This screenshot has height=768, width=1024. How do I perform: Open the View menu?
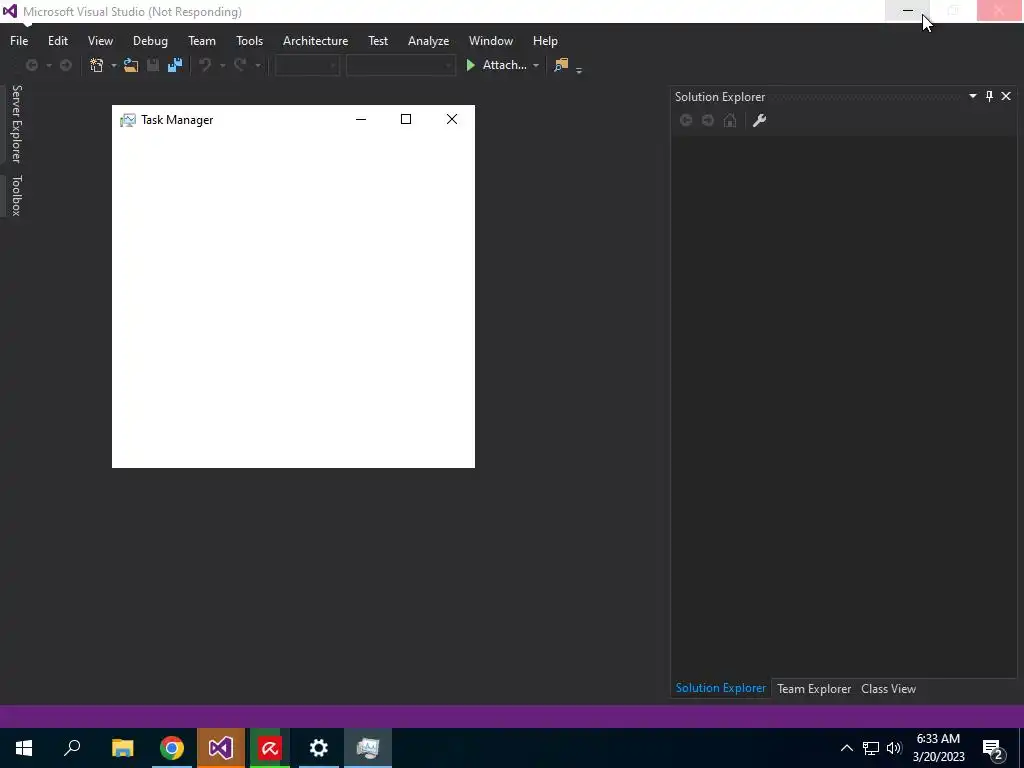coord(100,40)
